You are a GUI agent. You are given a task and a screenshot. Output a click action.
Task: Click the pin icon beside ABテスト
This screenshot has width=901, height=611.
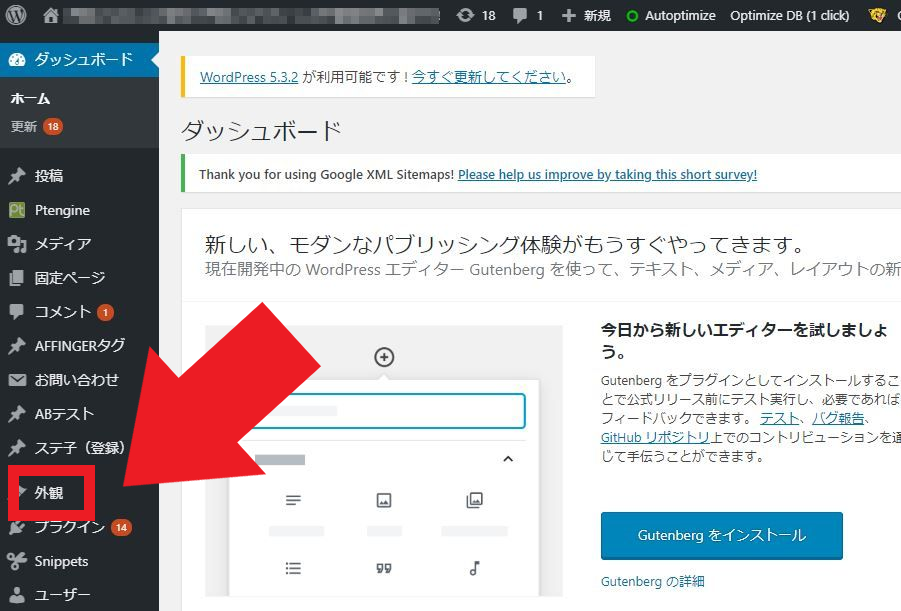click(x=17, y=414)
